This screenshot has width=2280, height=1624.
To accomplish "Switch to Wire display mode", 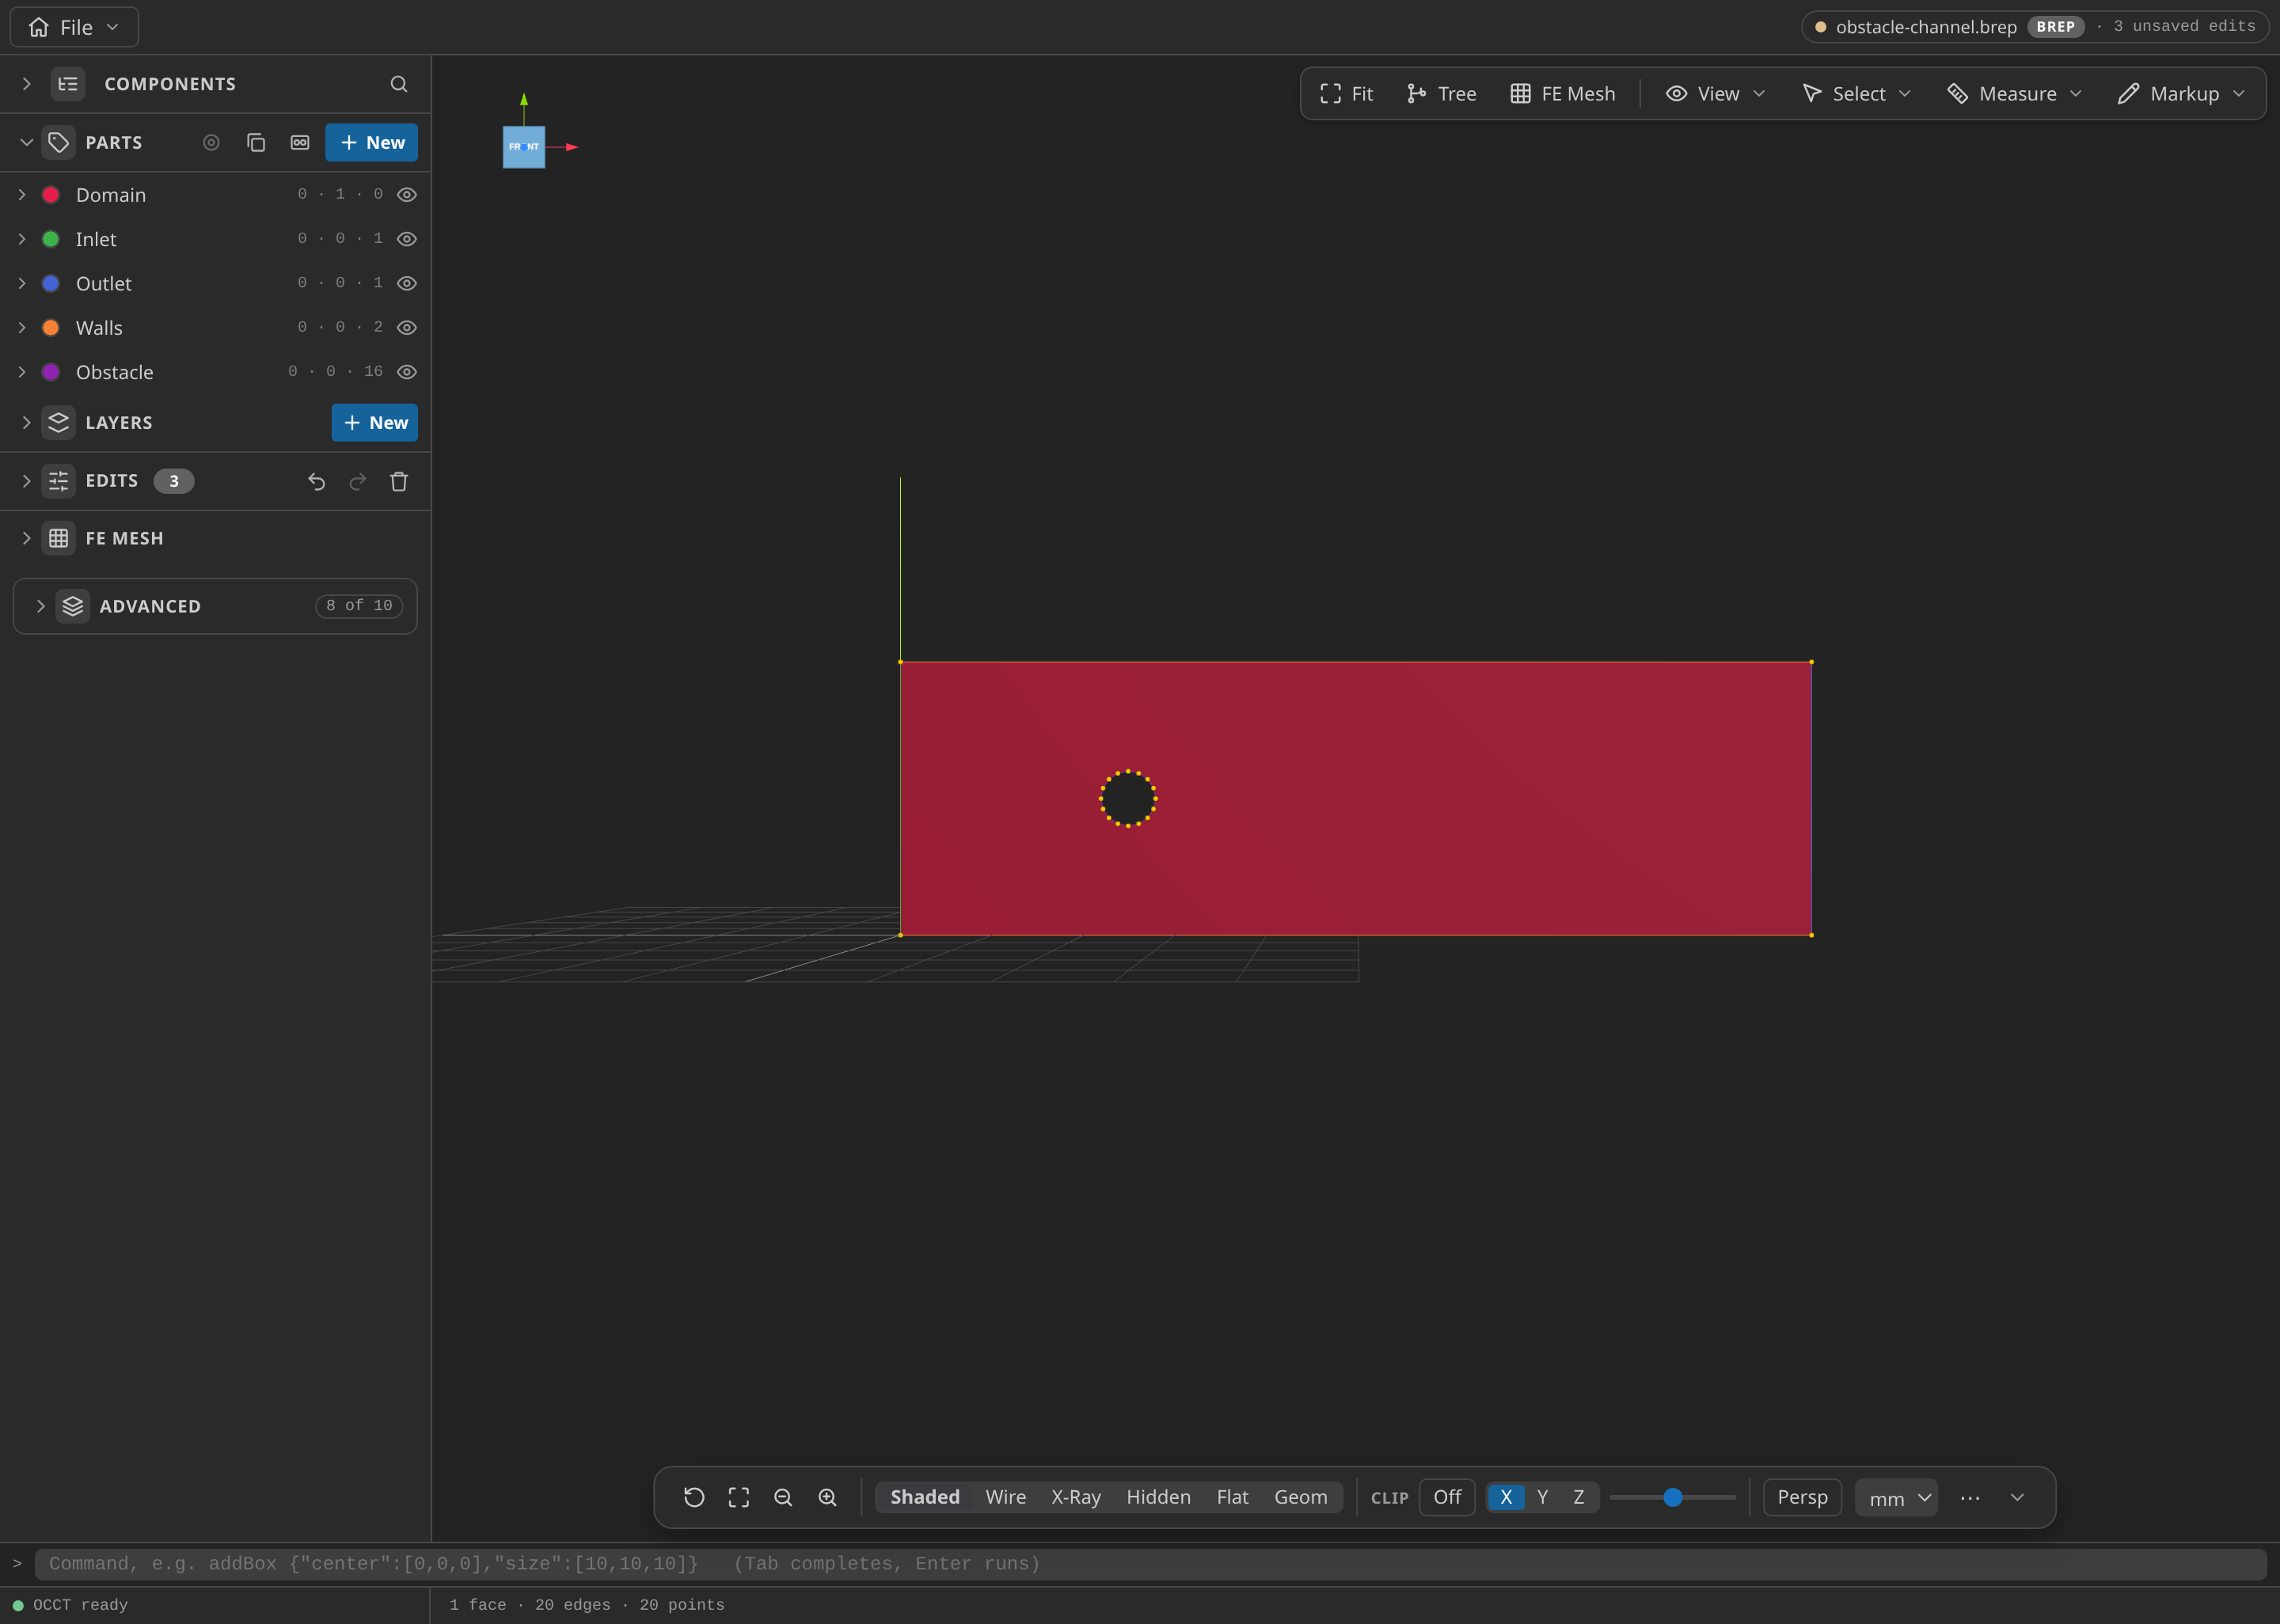I will (1006, 1497).
